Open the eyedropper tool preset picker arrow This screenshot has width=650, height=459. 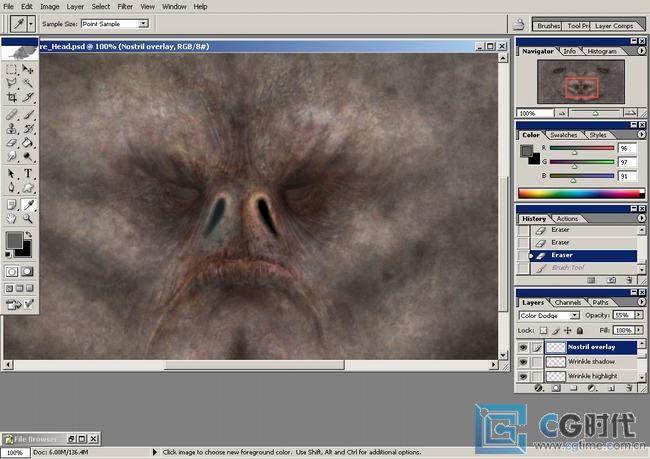(31, 24)
